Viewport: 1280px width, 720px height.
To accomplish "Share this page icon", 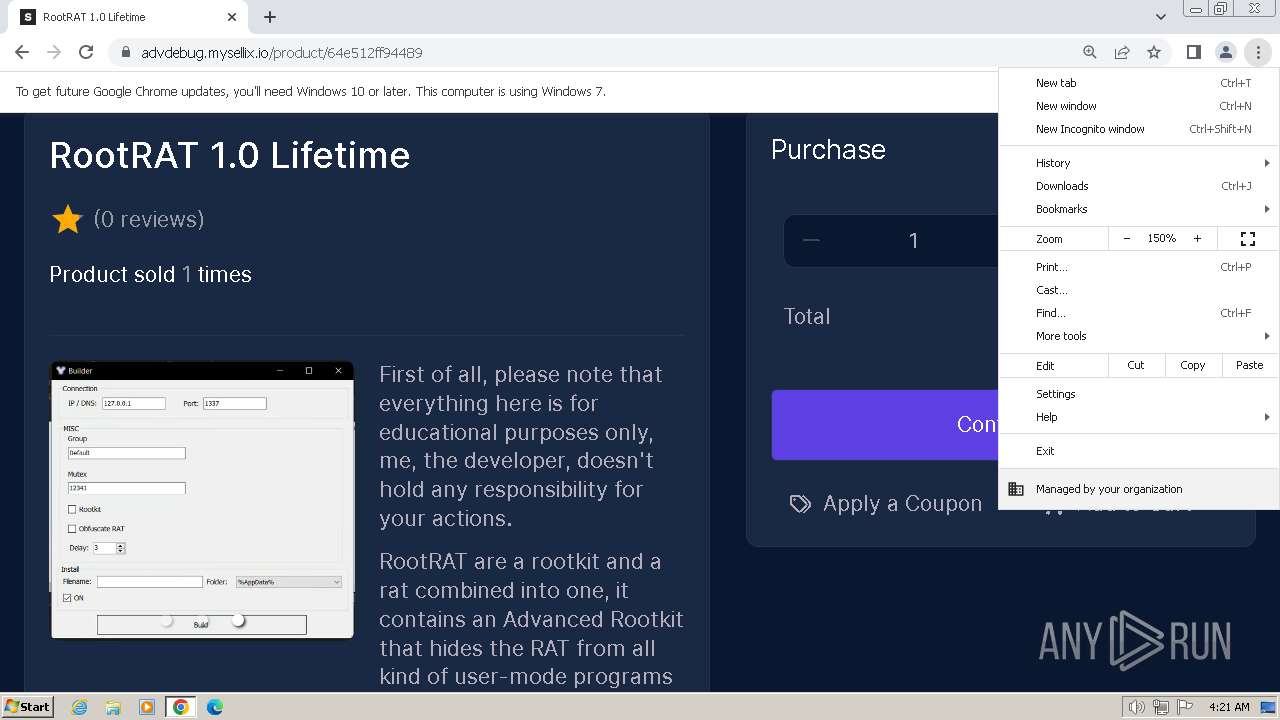I will tap(1122, 52).
